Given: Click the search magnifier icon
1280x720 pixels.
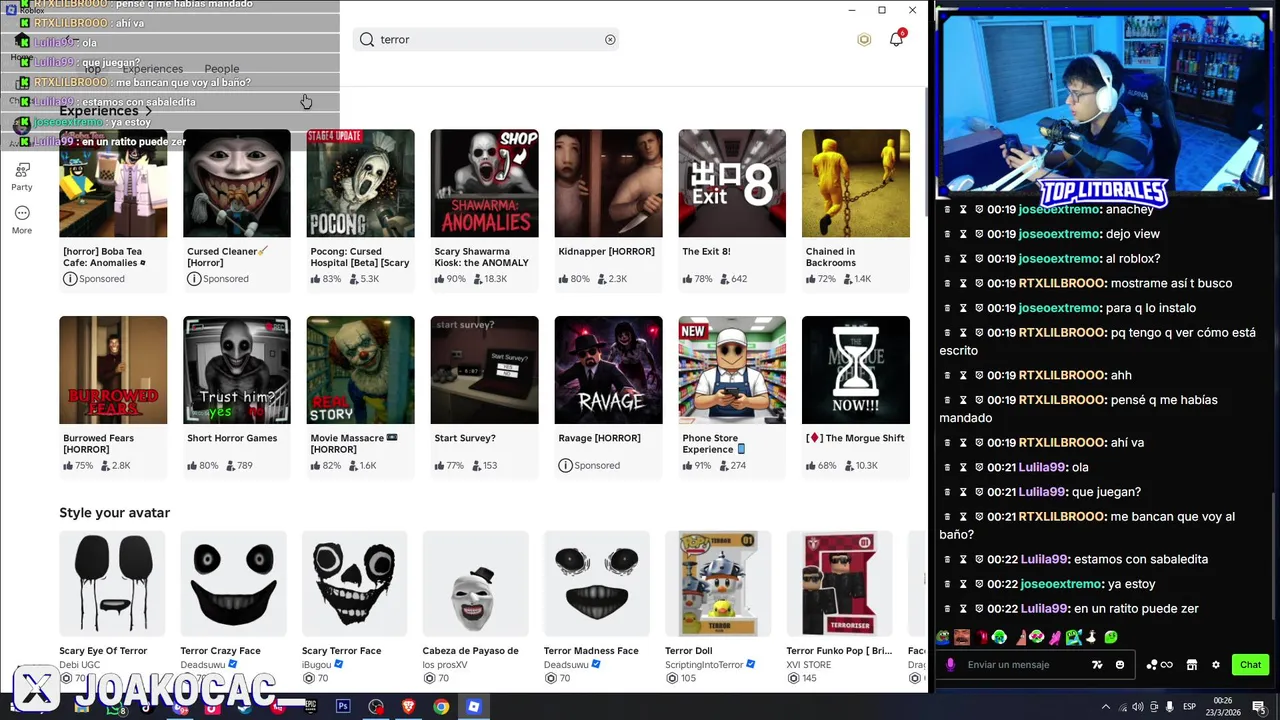Looking at the screenshot, I should (367, 40).
